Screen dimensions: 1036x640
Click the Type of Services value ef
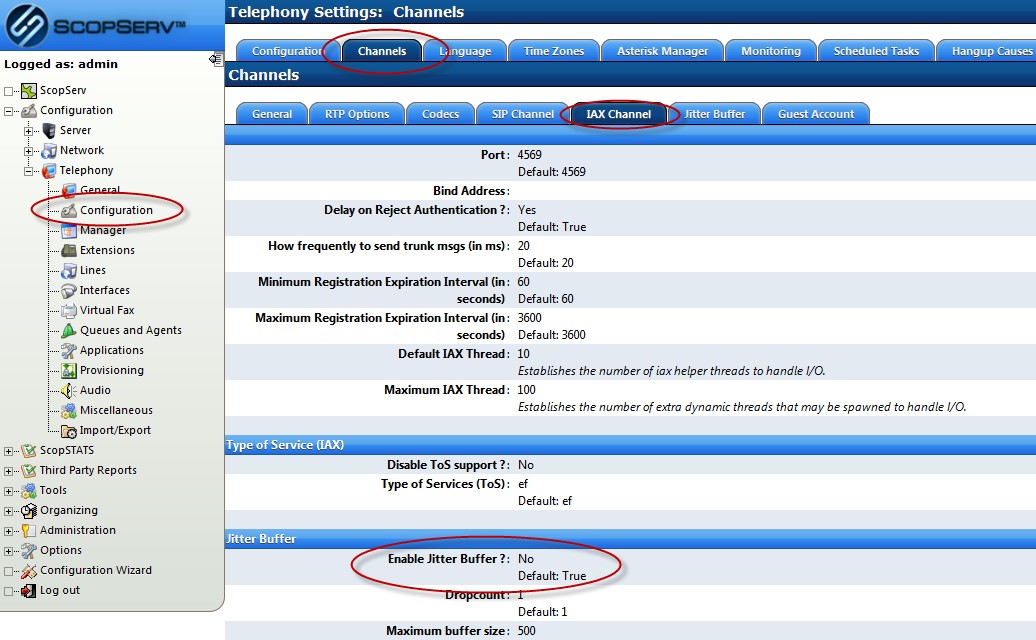523,484
